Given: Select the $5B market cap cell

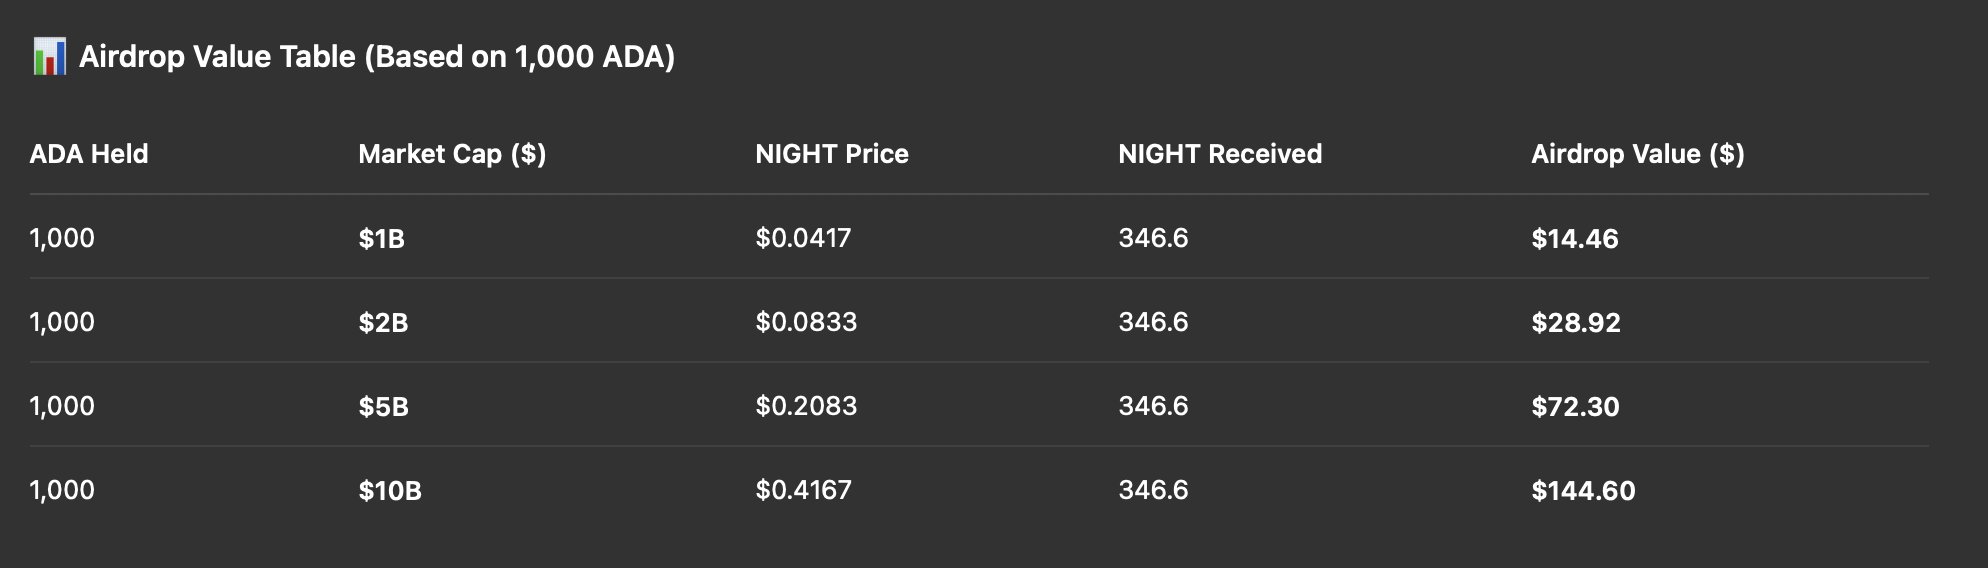Looking at the screenshot, I should click(x=383, y=406).
